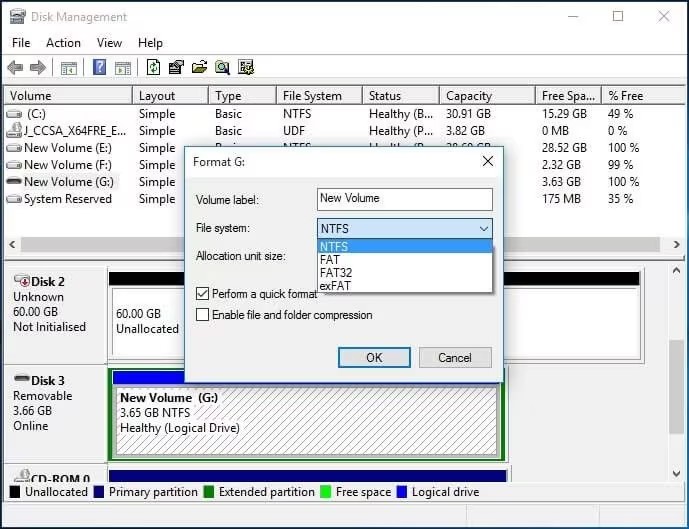Choose exFAT from the file system list

[335, 286]
